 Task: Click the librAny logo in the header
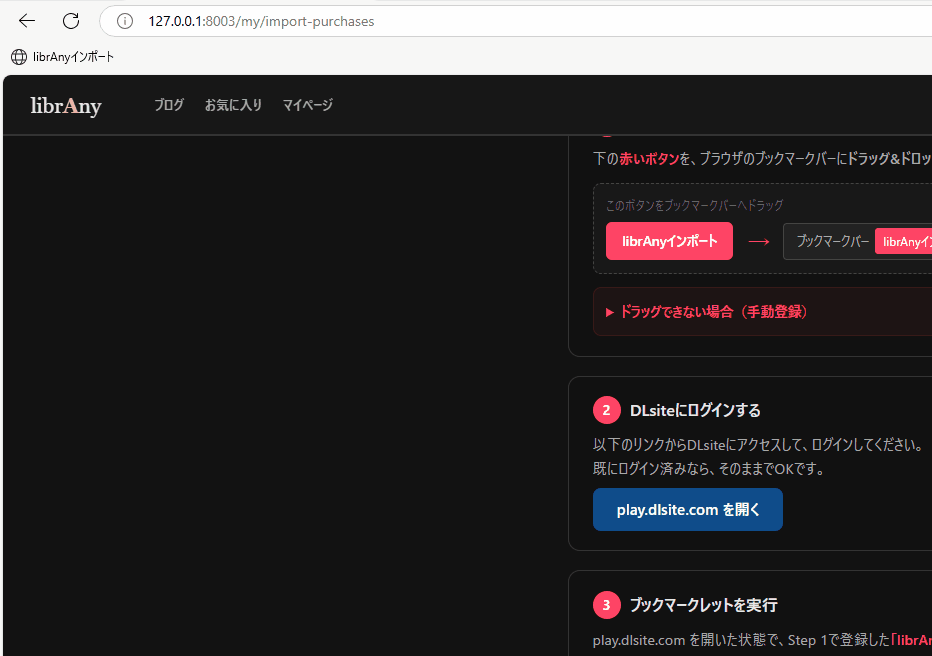(64, 105)
